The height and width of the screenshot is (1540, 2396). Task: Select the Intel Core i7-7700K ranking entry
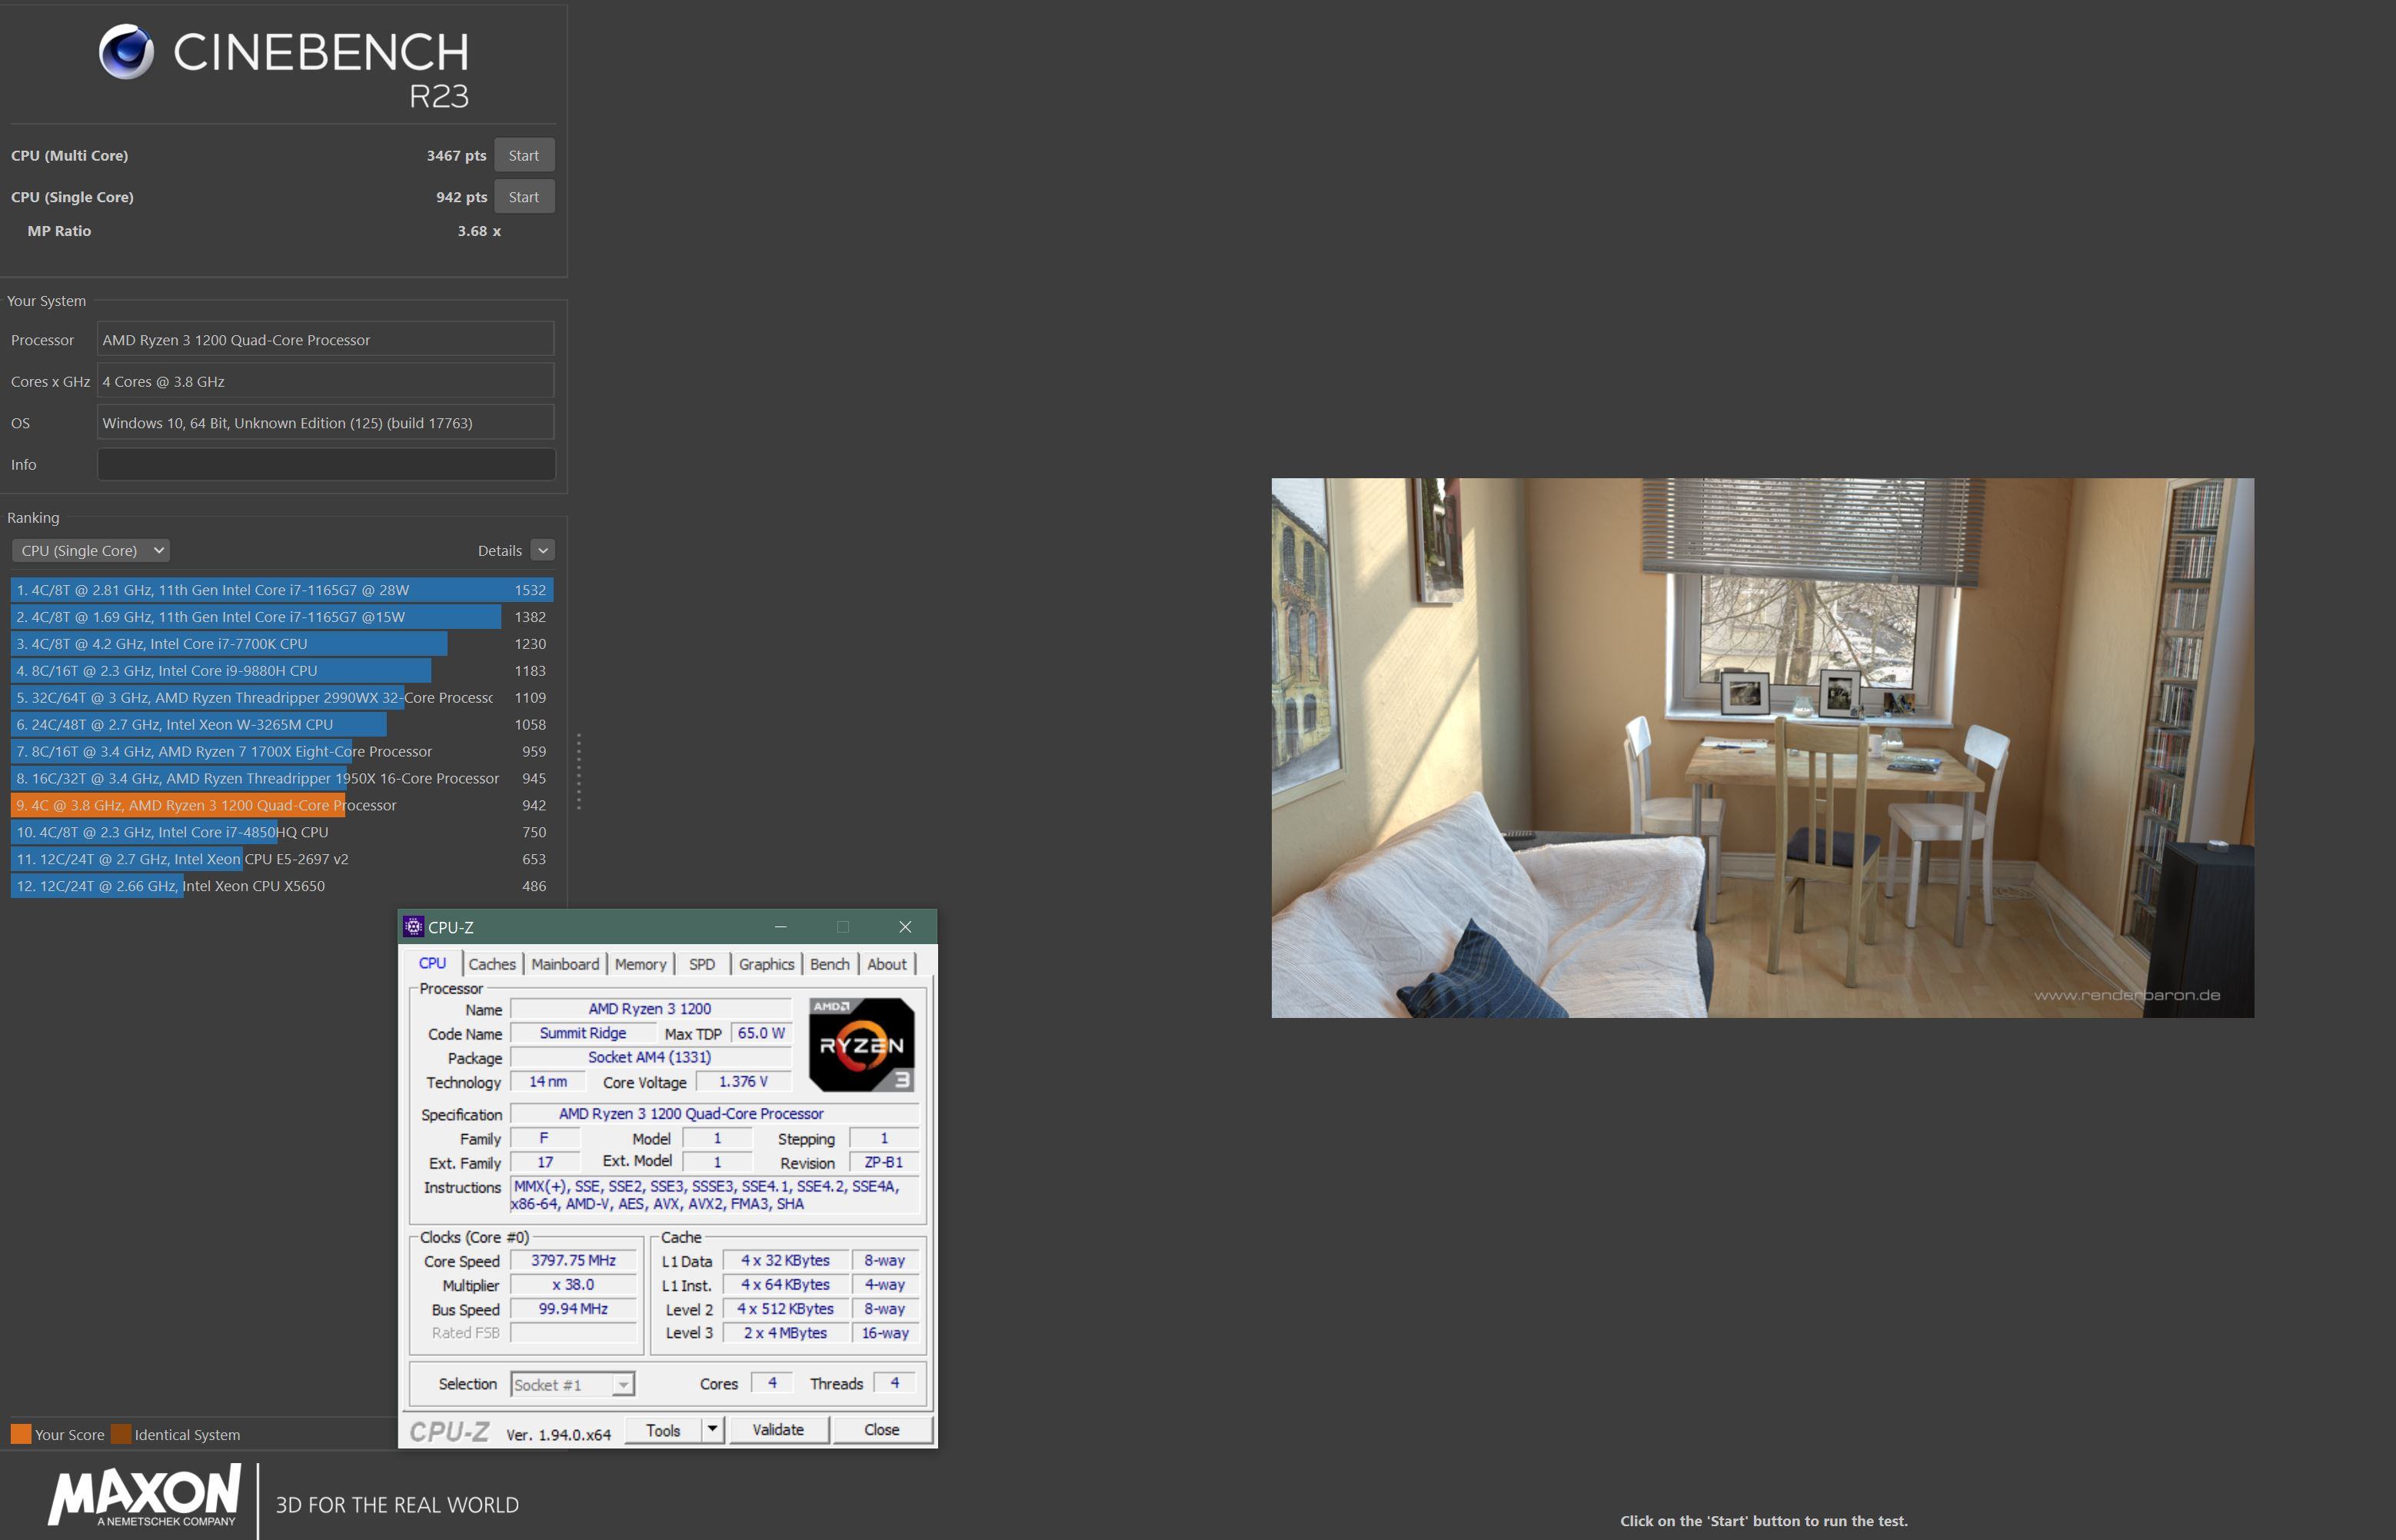pyautogui.click(x=230, y=644)
